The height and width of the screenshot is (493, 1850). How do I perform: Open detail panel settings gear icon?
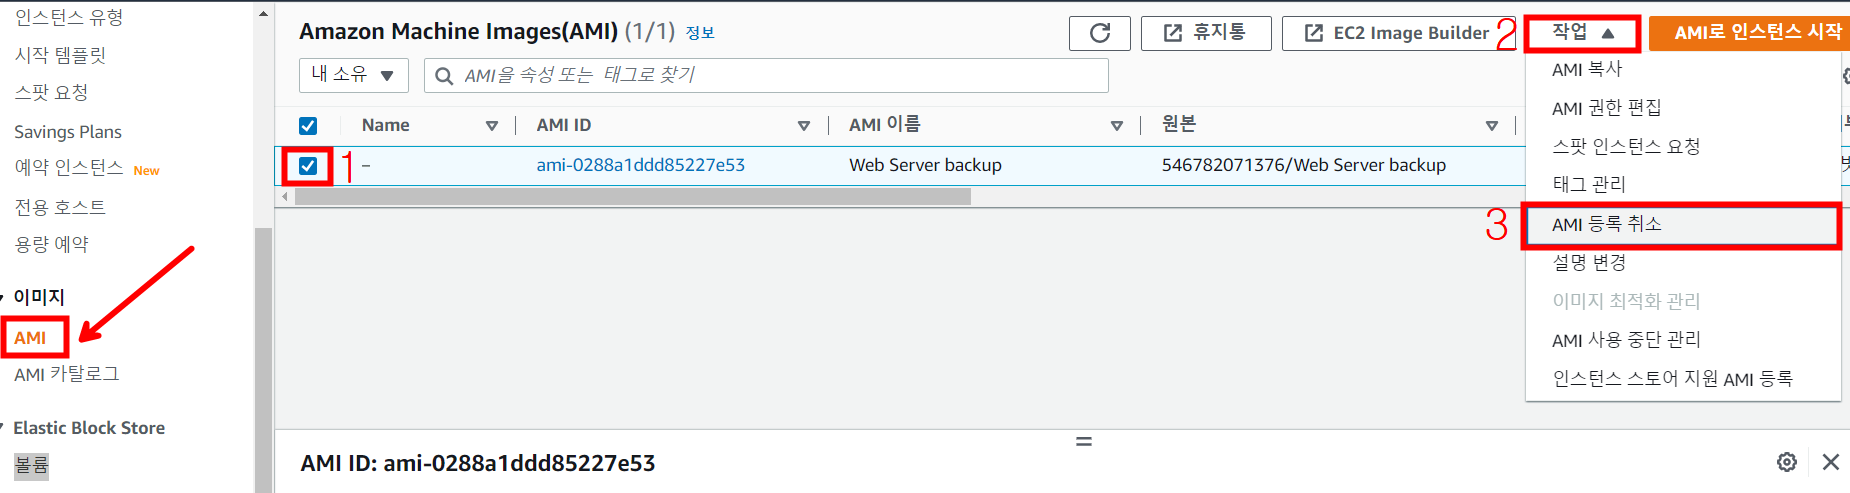1787,462
